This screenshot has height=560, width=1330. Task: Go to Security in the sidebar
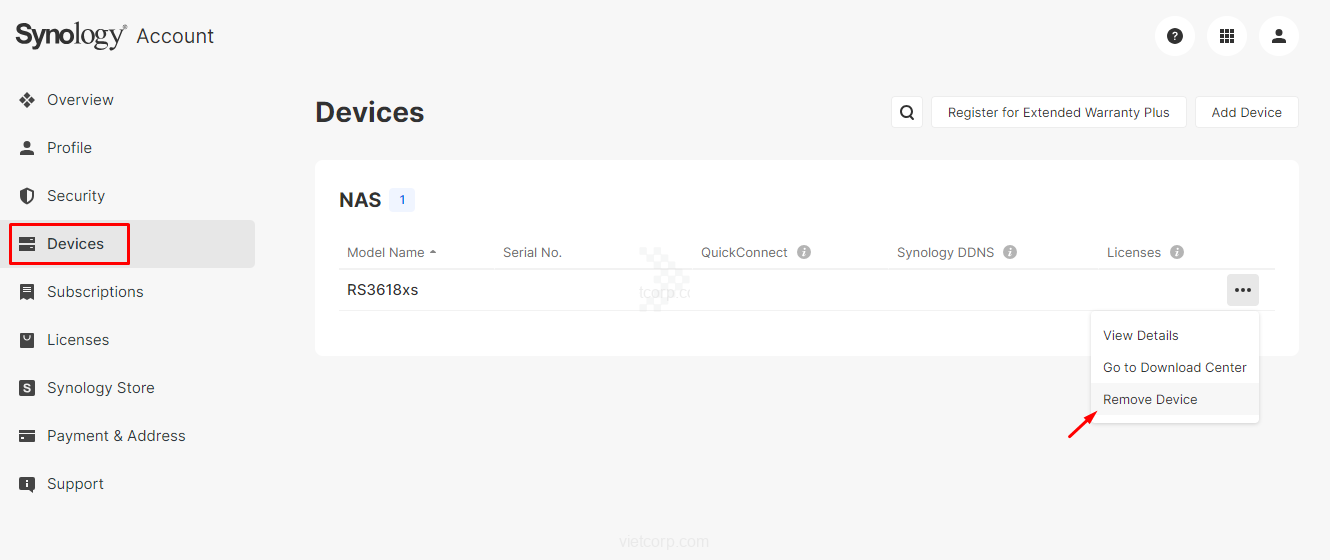pos(76,196)
